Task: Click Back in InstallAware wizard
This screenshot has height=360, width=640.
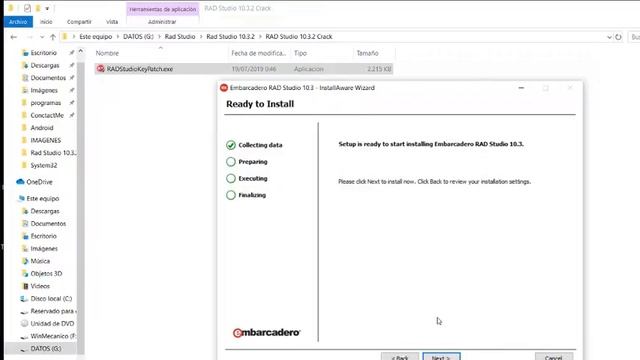Action: click(x=400, y=357)
